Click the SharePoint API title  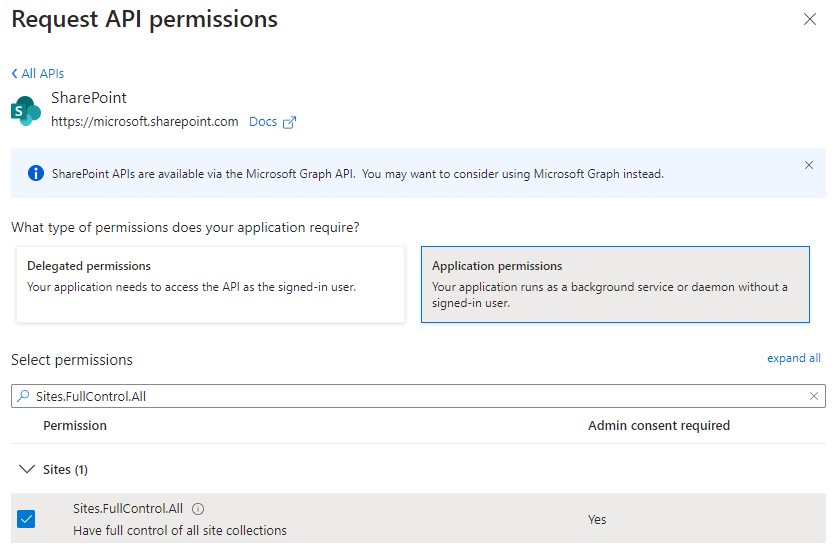pos(89,98)
